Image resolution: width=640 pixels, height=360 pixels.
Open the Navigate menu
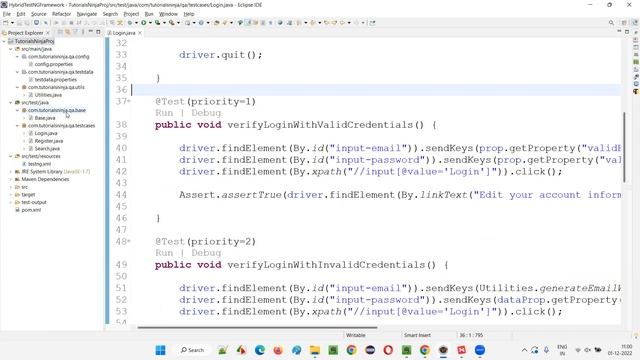(87, 14)
